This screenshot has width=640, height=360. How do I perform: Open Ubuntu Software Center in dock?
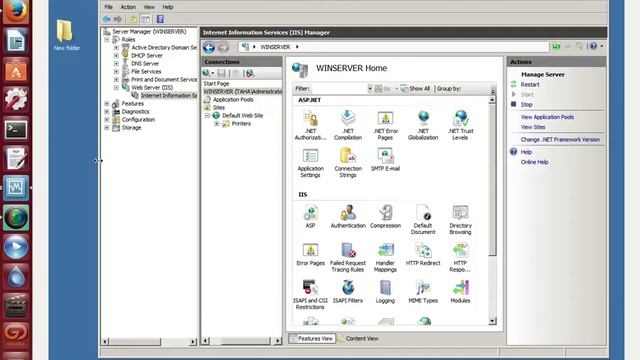[16, 70]
